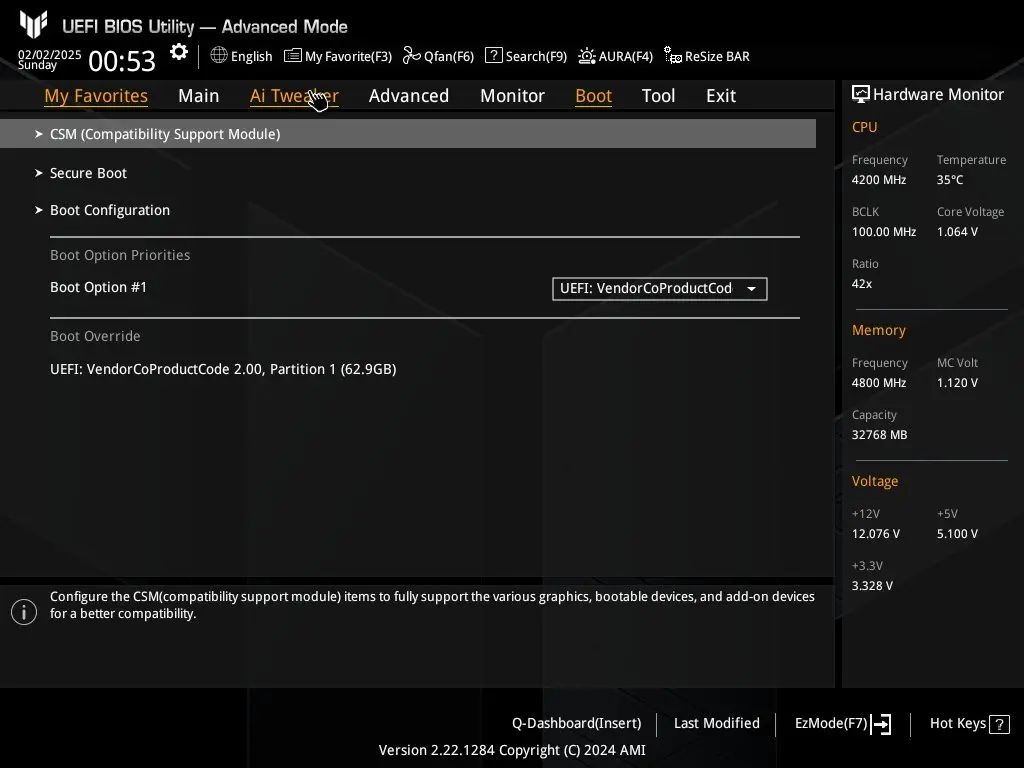This screenshot has height=768, width=1024.
Task: Click the Boot Option #1 dropdown arrow
Action: (752, 289)
